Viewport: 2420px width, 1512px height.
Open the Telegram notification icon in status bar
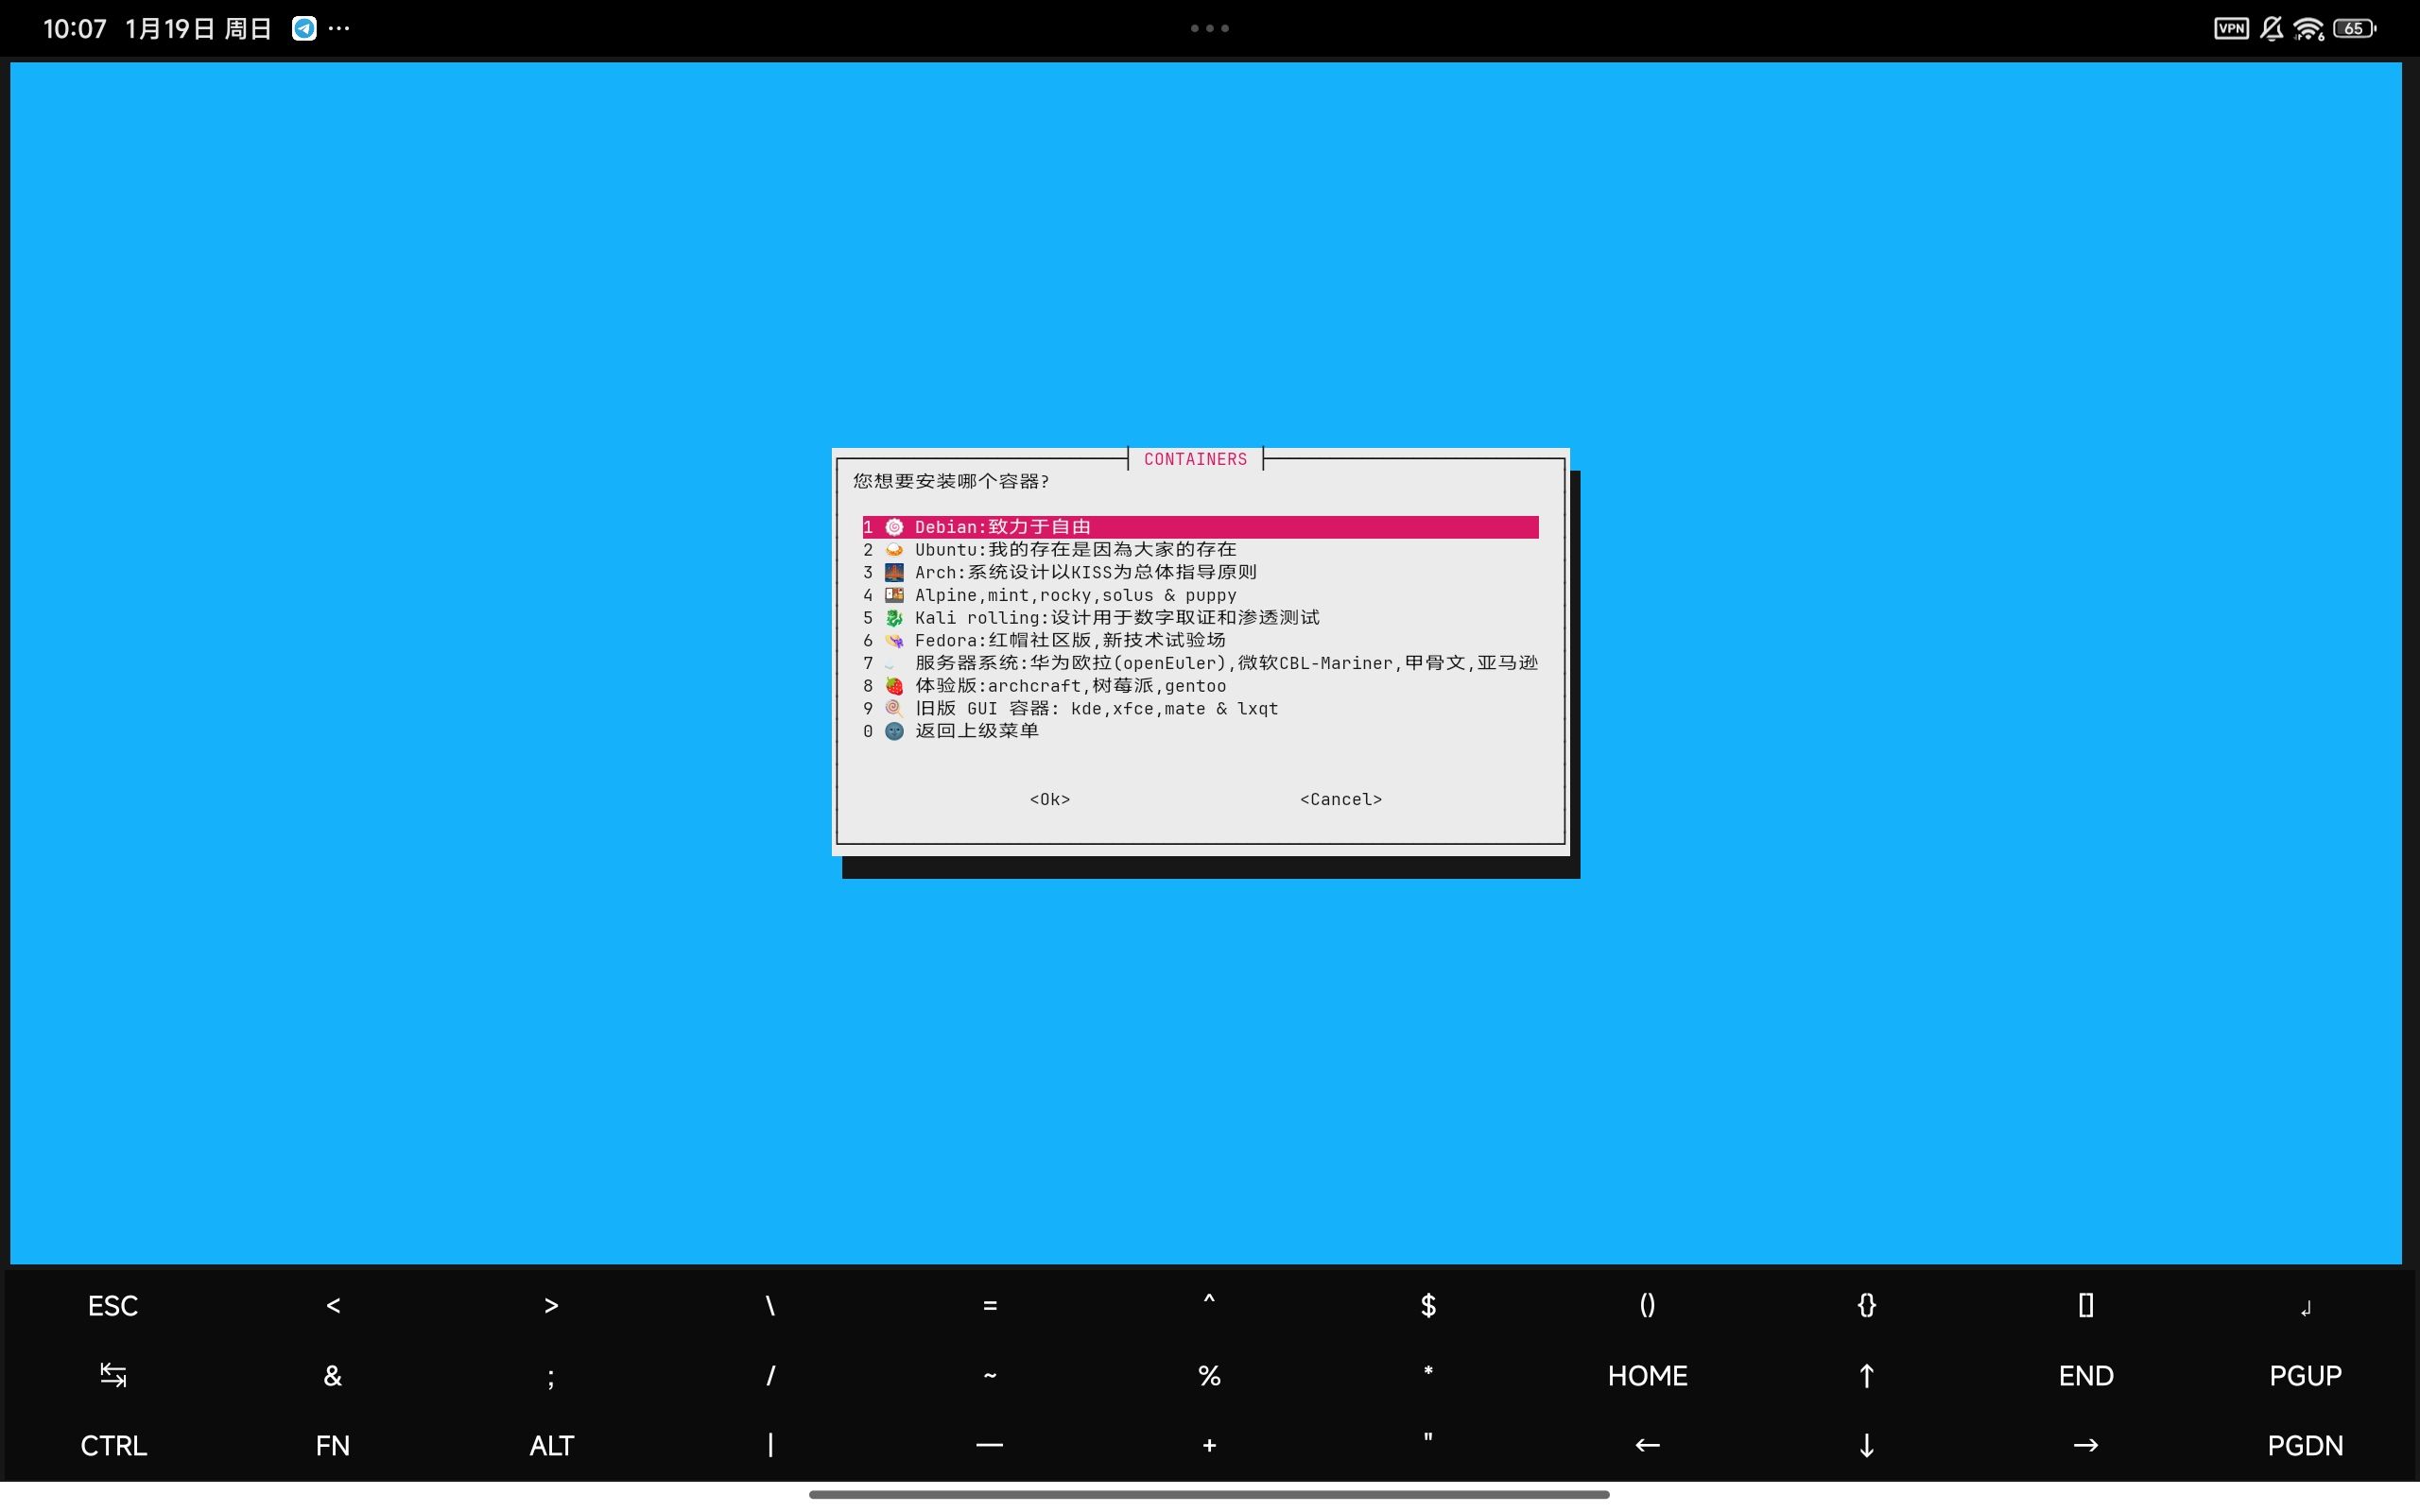[304, 28]
